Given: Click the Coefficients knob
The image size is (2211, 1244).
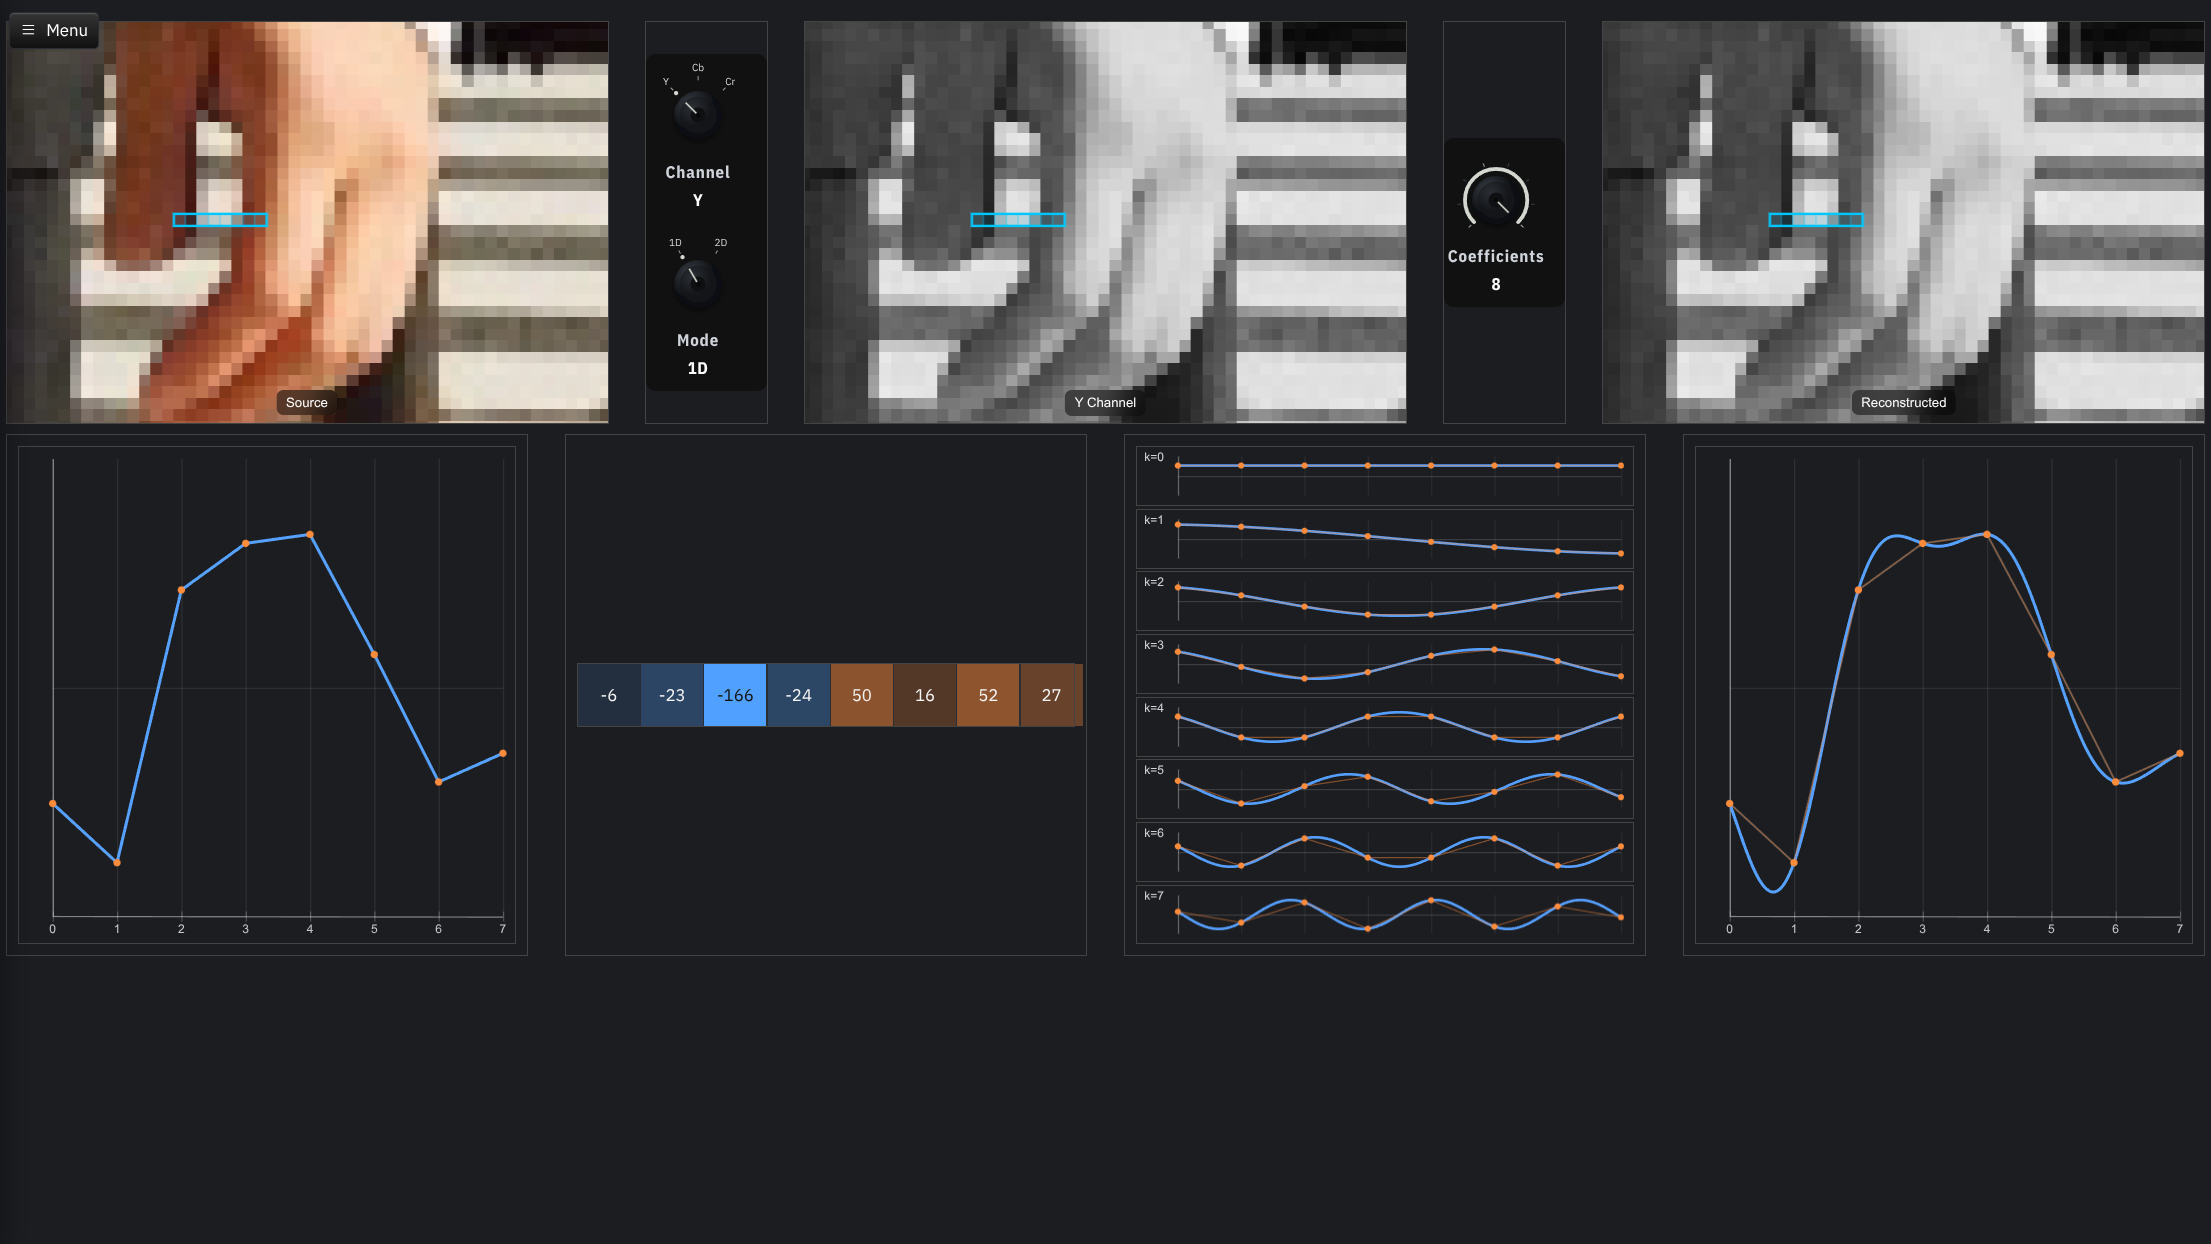Looking at the screenshot, I should [1495, 199].
